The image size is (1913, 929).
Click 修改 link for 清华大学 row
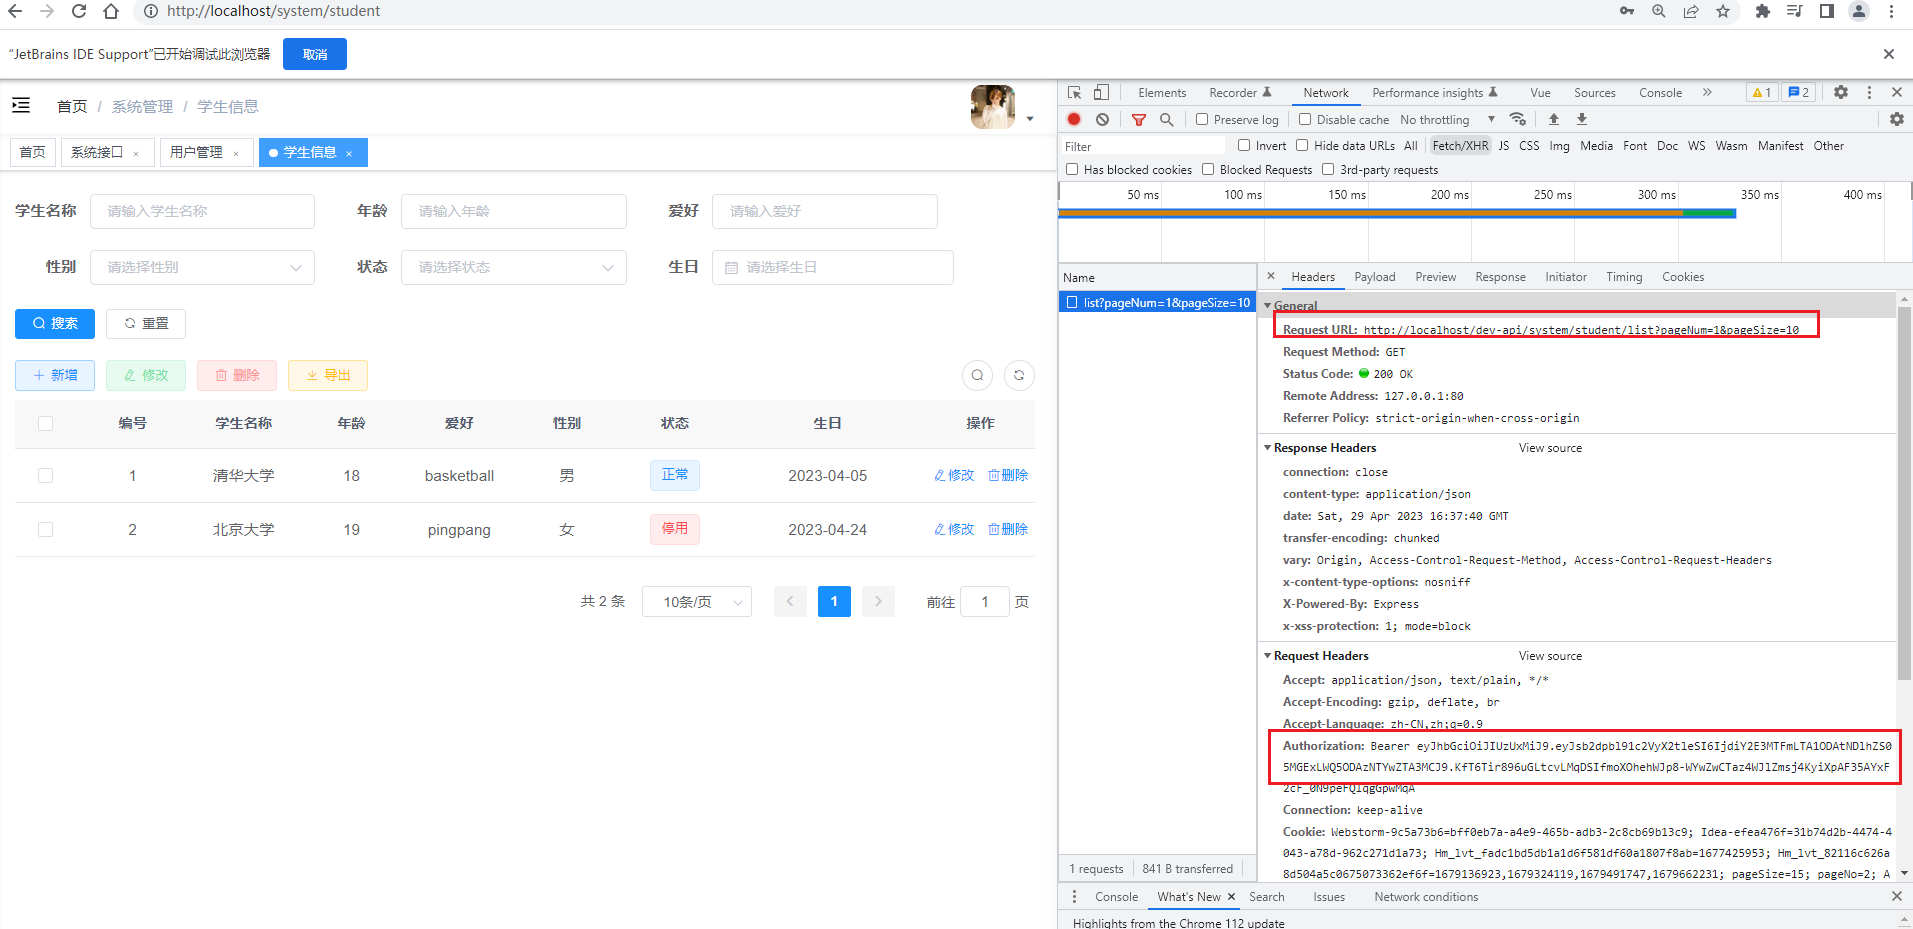point(954,475)
